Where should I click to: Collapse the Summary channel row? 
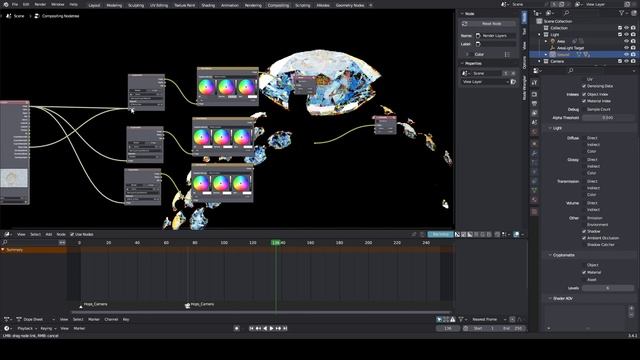[x=3, y=250]
